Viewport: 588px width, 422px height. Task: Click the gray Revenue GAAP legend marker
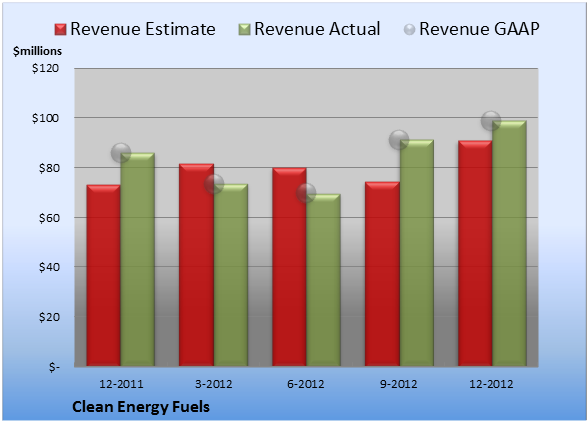pyautogui.click(x=410, y=29)
